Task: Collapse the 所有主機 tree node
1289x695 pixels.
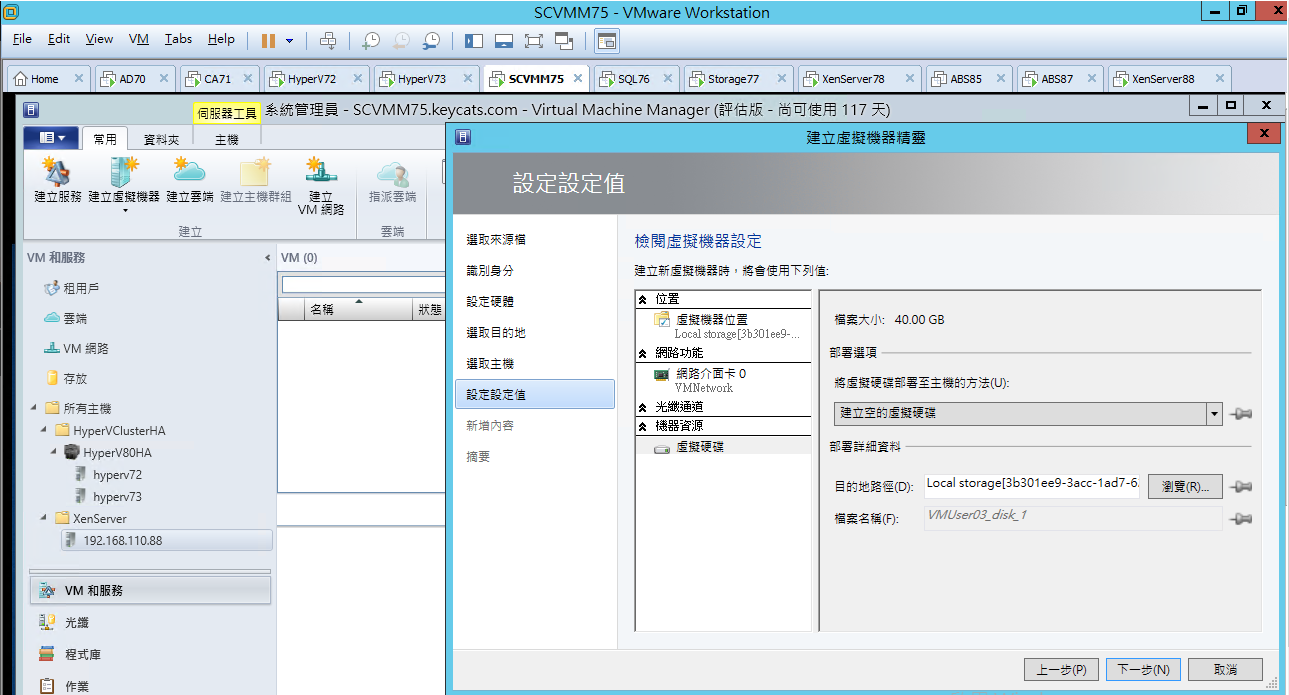Action: click(33, 407)
